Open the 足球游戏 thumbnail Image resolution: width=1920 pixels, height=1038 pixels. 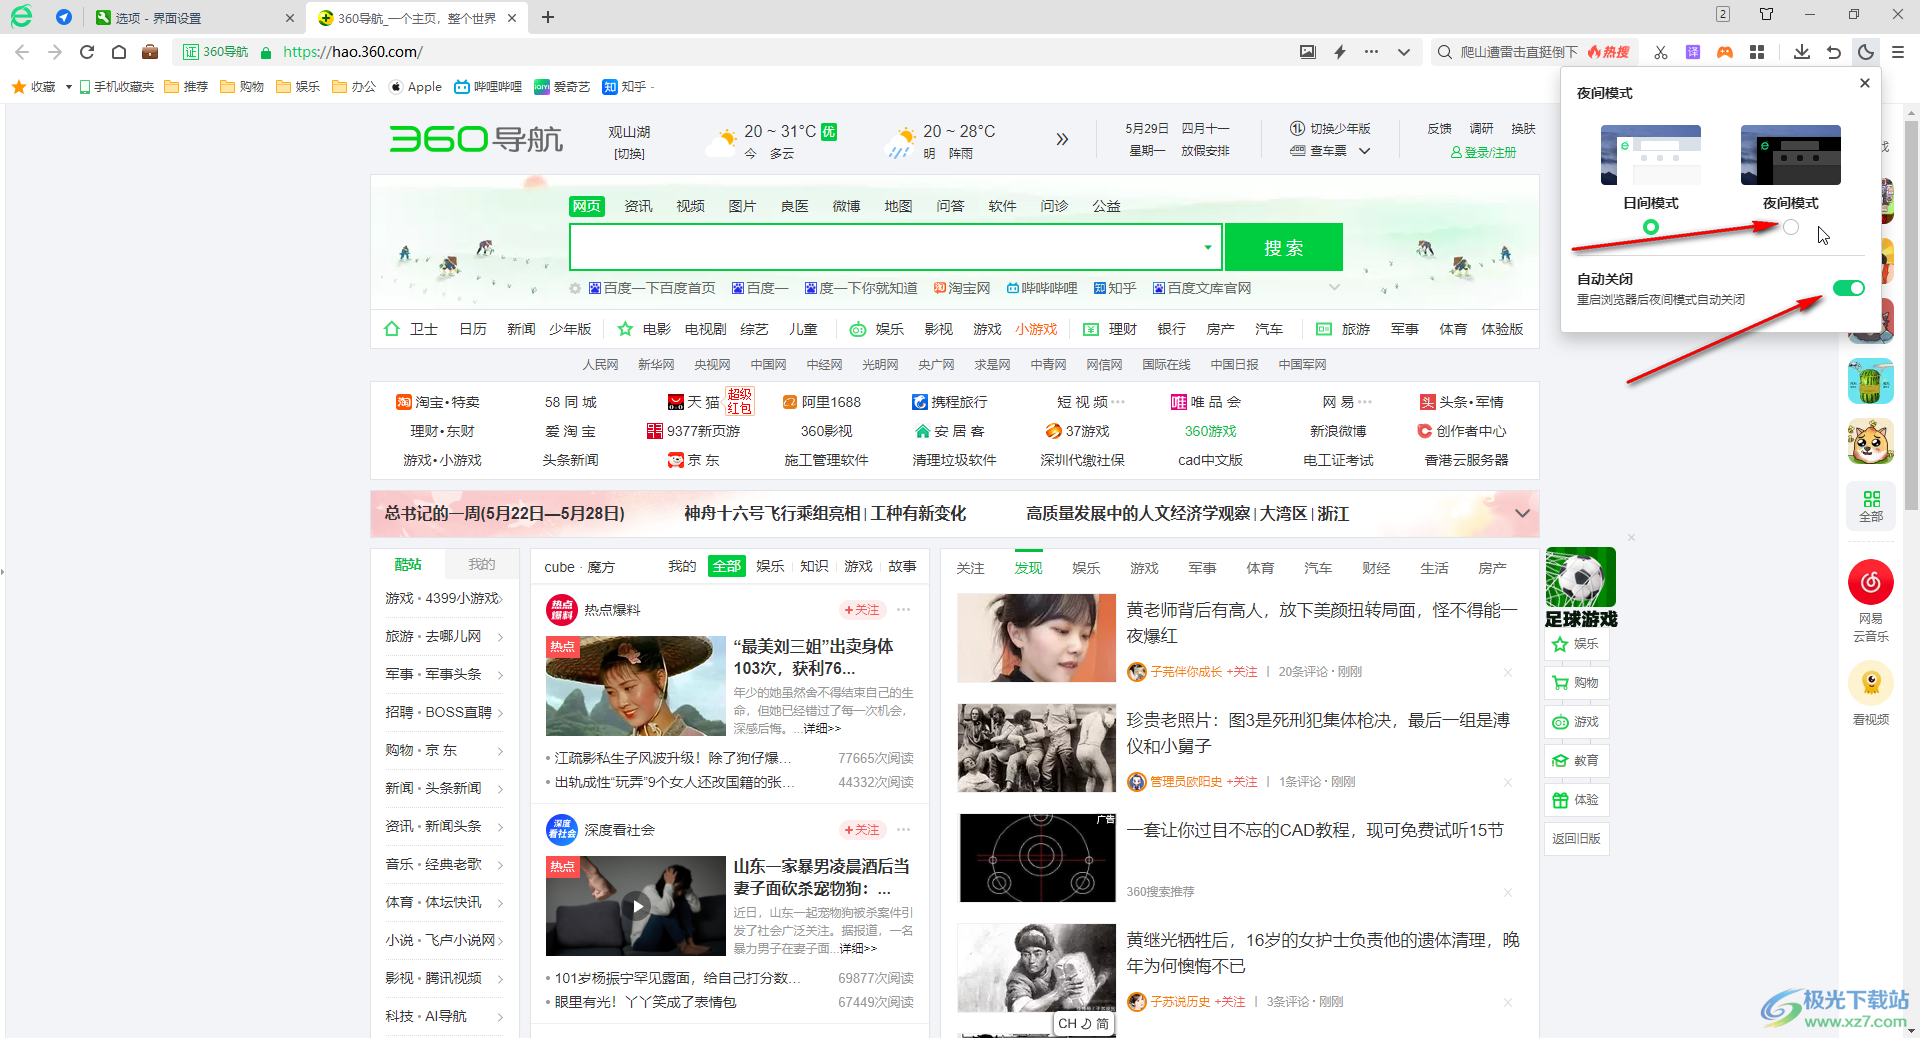tap(1580, 588)
